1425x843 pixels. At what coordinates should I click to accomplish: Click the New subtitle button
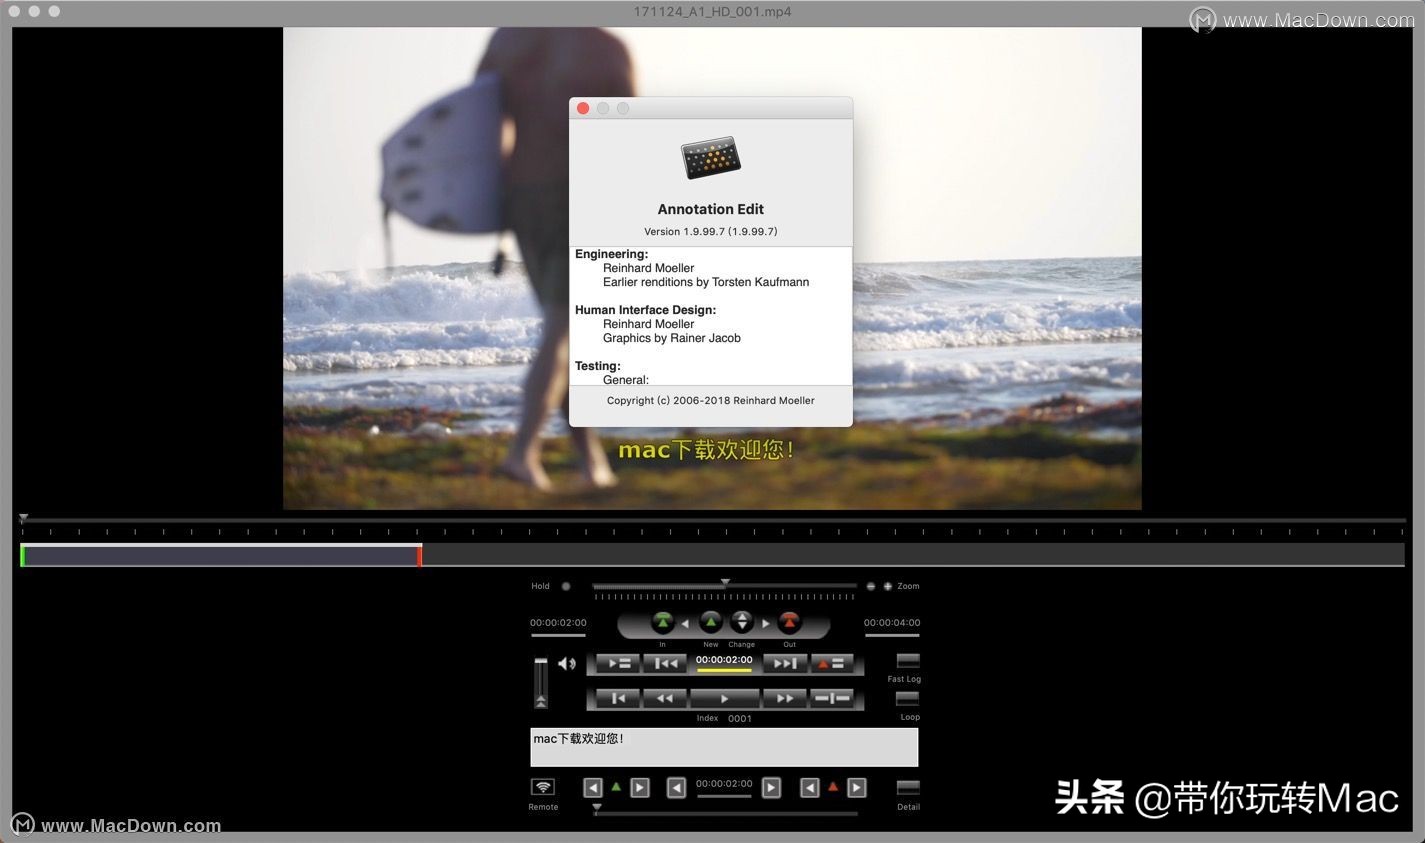[710, 623]
